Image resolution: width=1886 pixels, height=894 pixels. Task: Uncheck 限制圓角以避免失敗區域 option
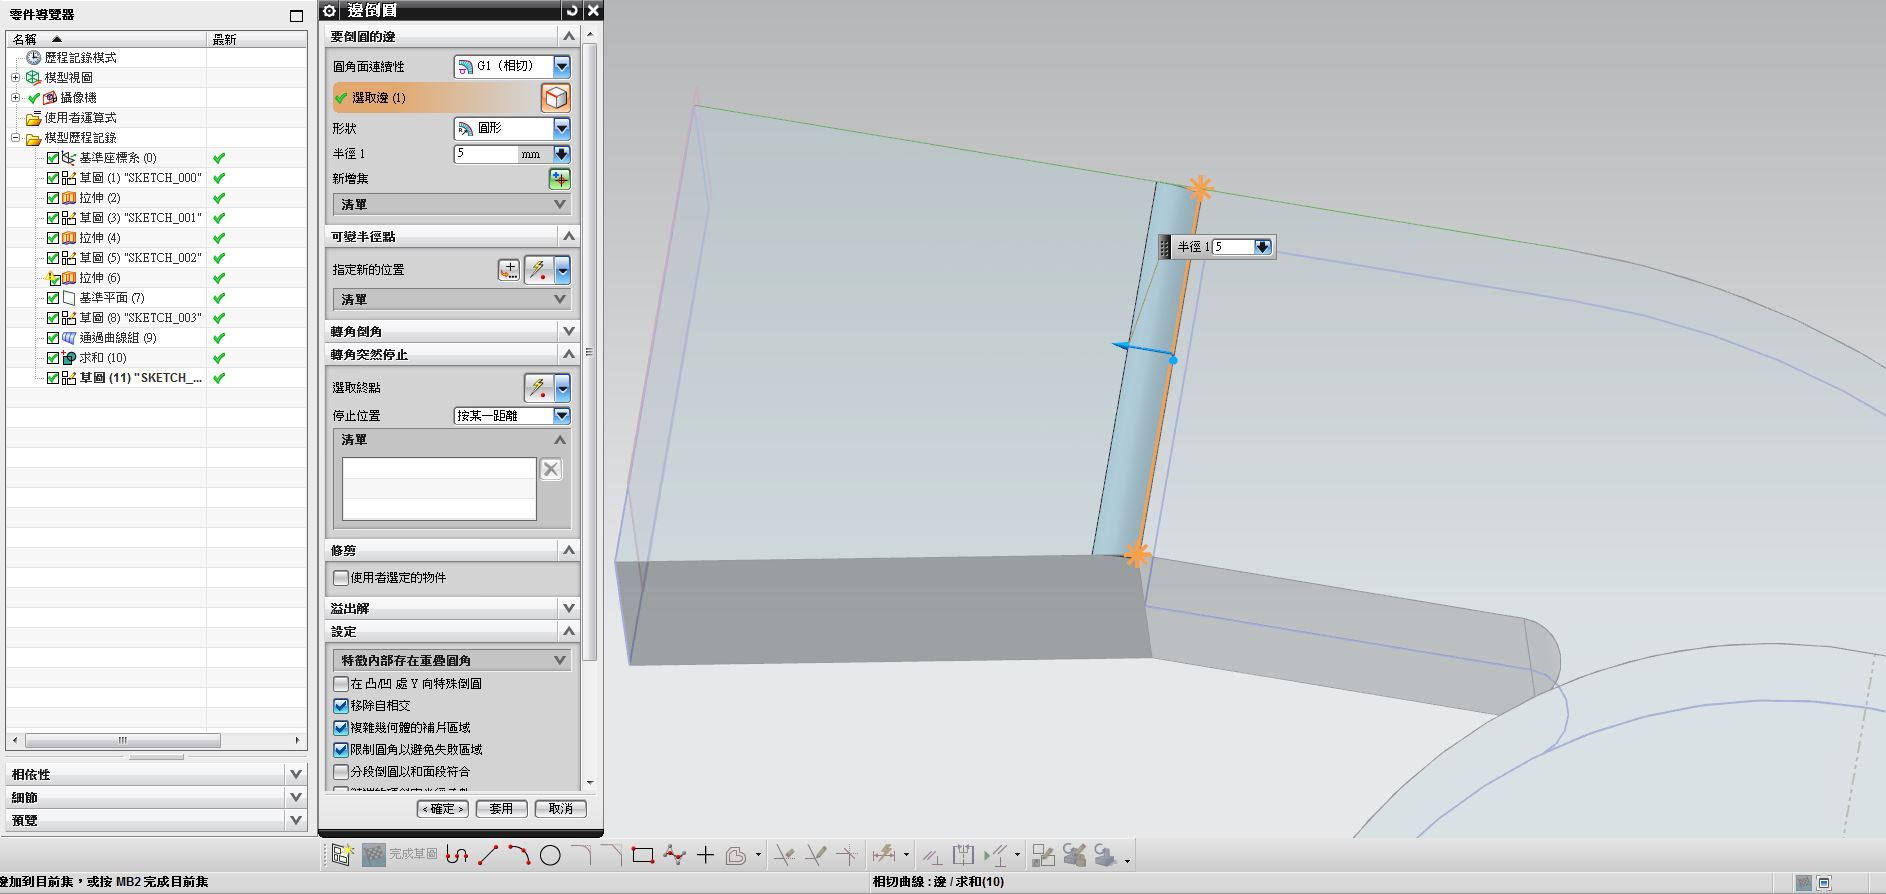coord(341,750)
